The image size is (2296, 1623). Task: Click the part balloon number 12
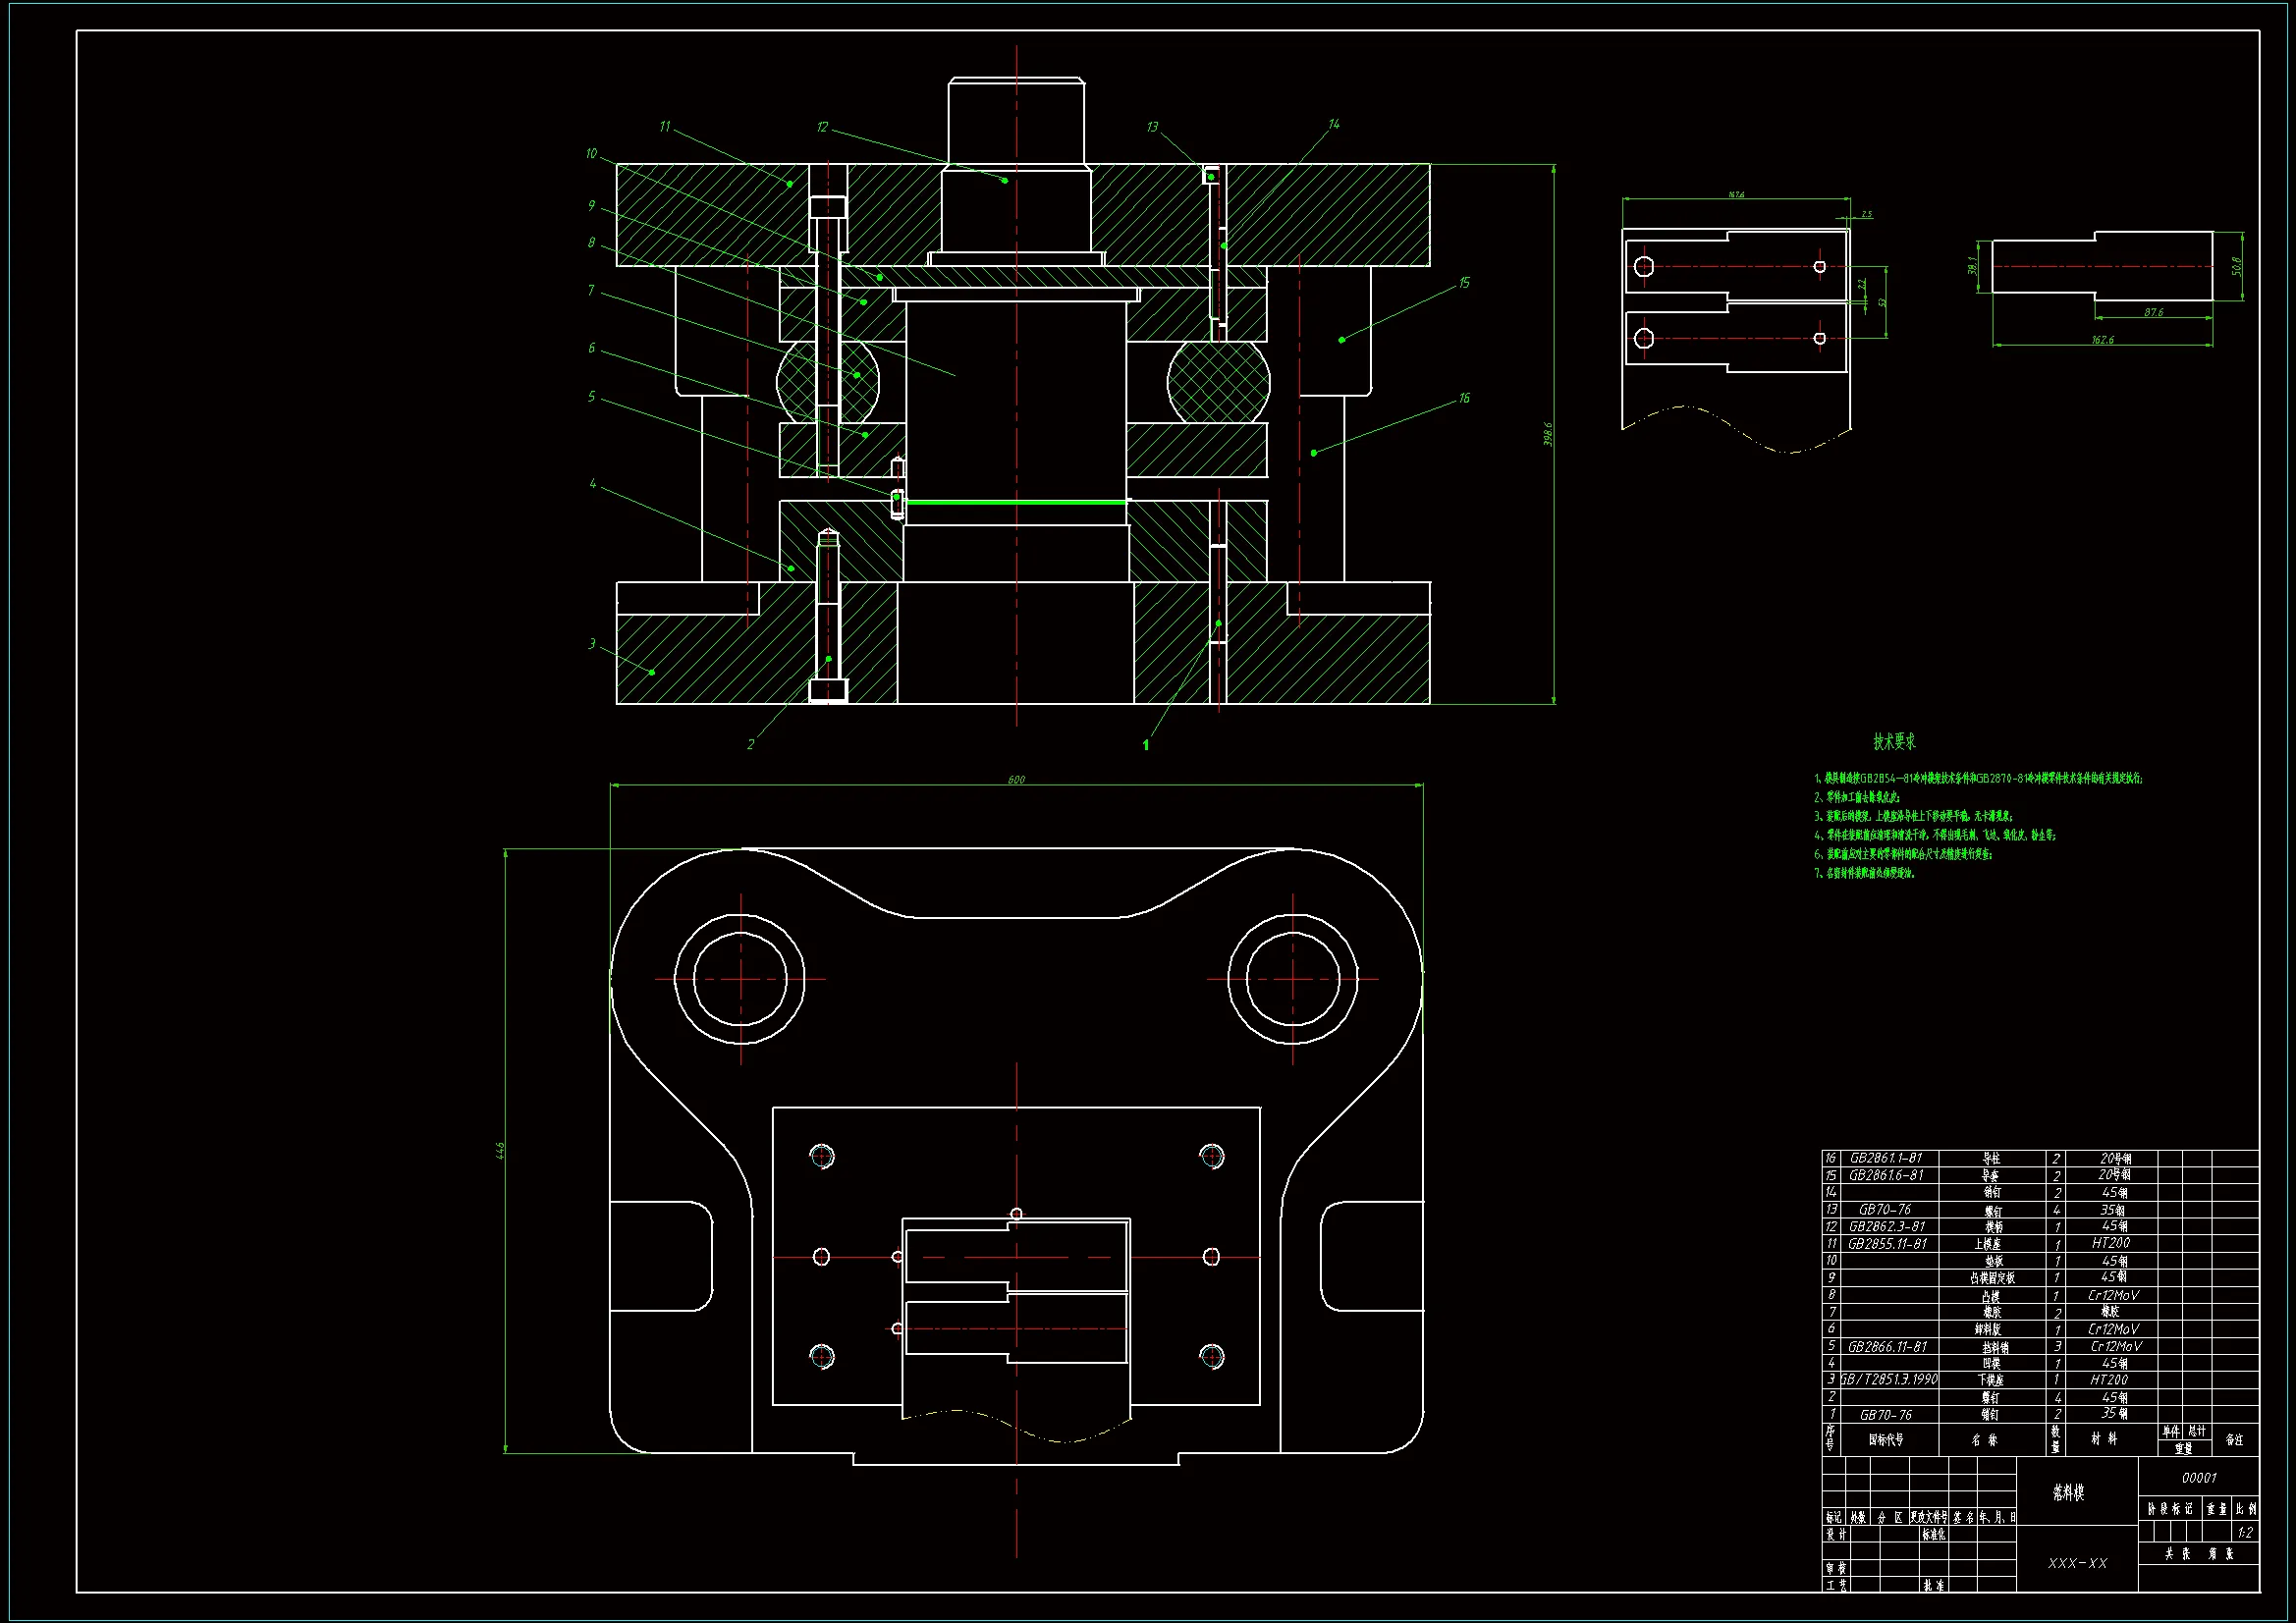[x=822, y=127]
